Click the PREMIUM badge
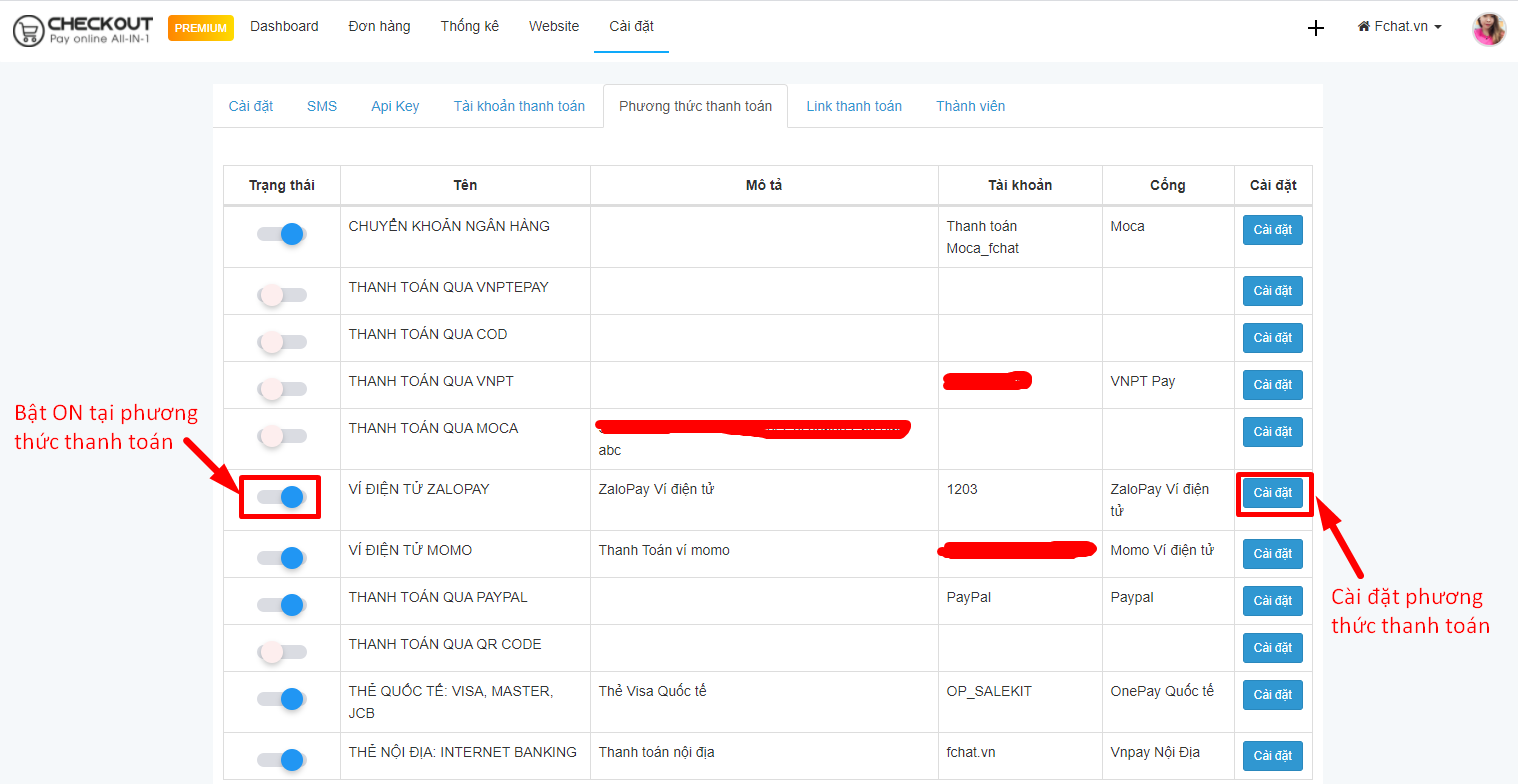Viewport: 1518px width, 784px height. pyautogui.click(x=201, y=28)
